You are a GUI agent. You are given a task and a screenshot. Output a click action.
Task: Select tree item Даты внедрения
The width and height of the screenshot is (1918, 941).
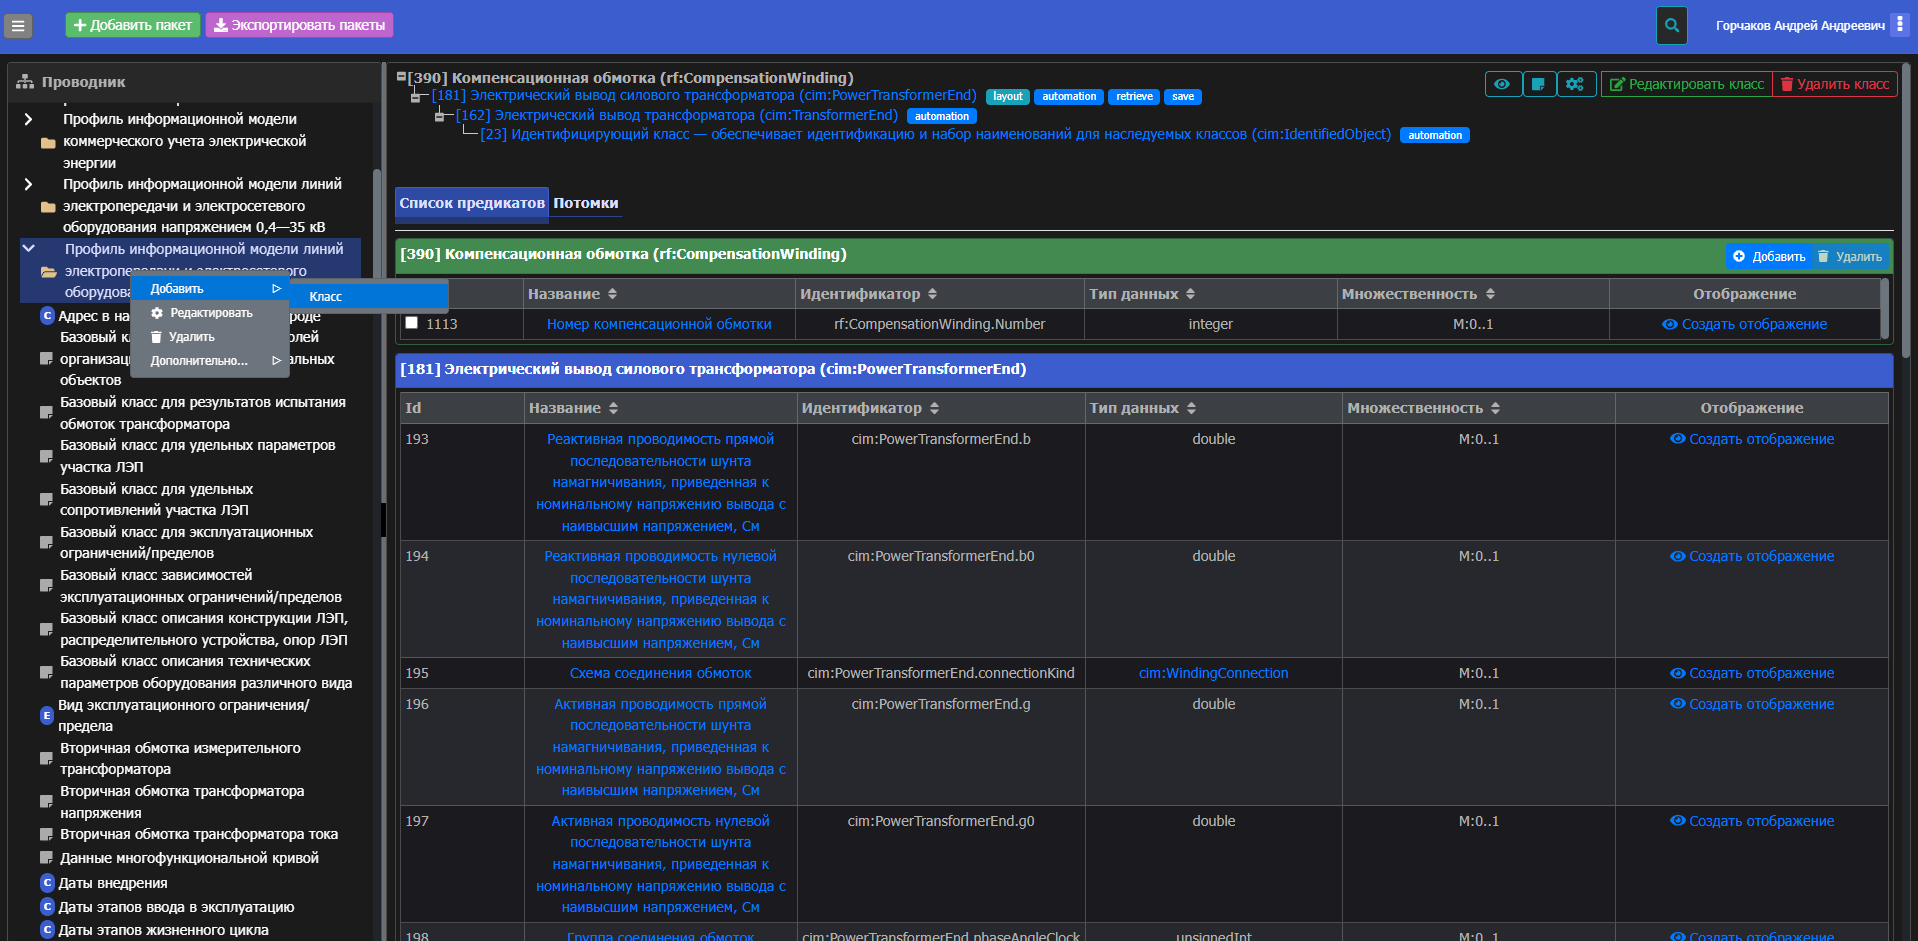pyautogui.click(x=113, y=883)
